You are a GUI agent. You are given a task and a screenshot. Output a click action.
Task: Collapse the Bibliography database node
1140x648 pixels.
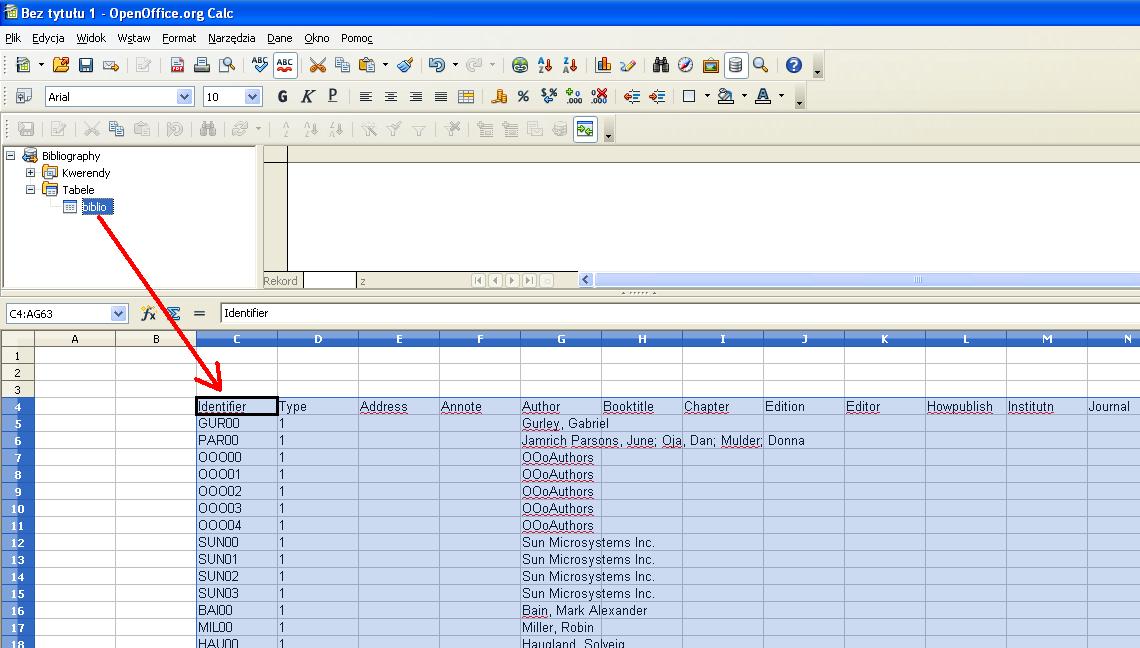pos(10,156)
